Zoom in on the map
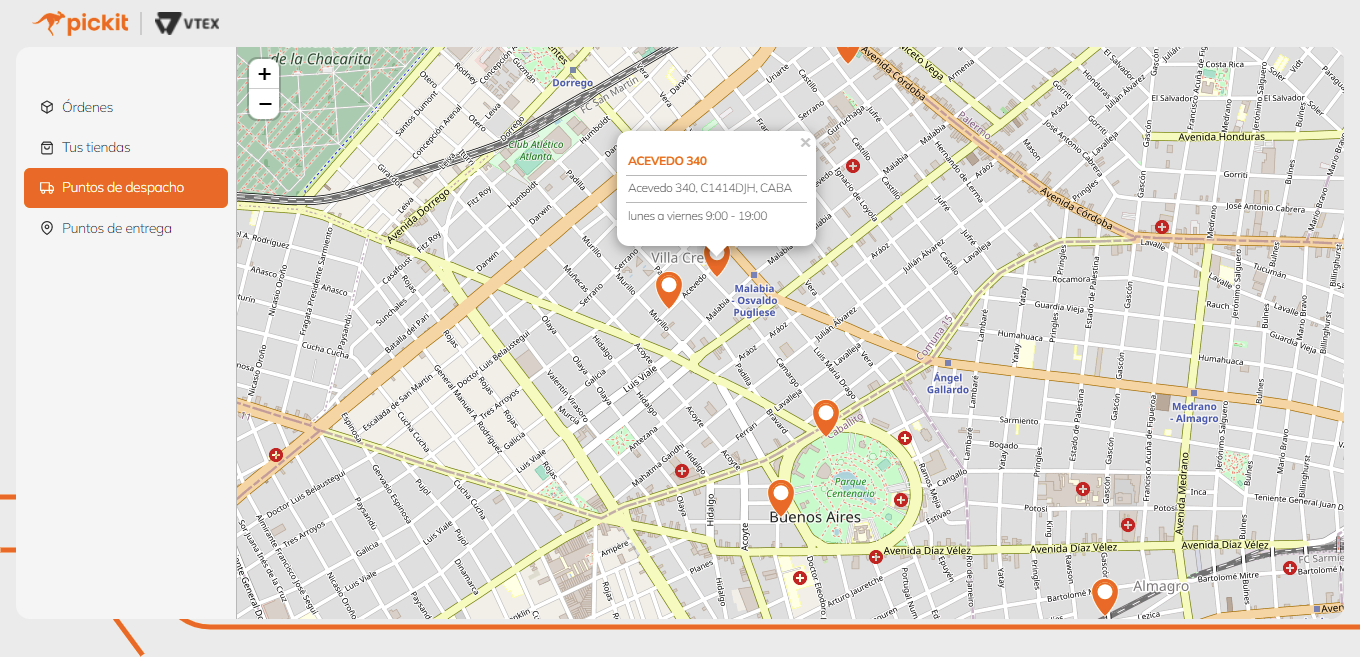1360x657 pixels. 264,74
